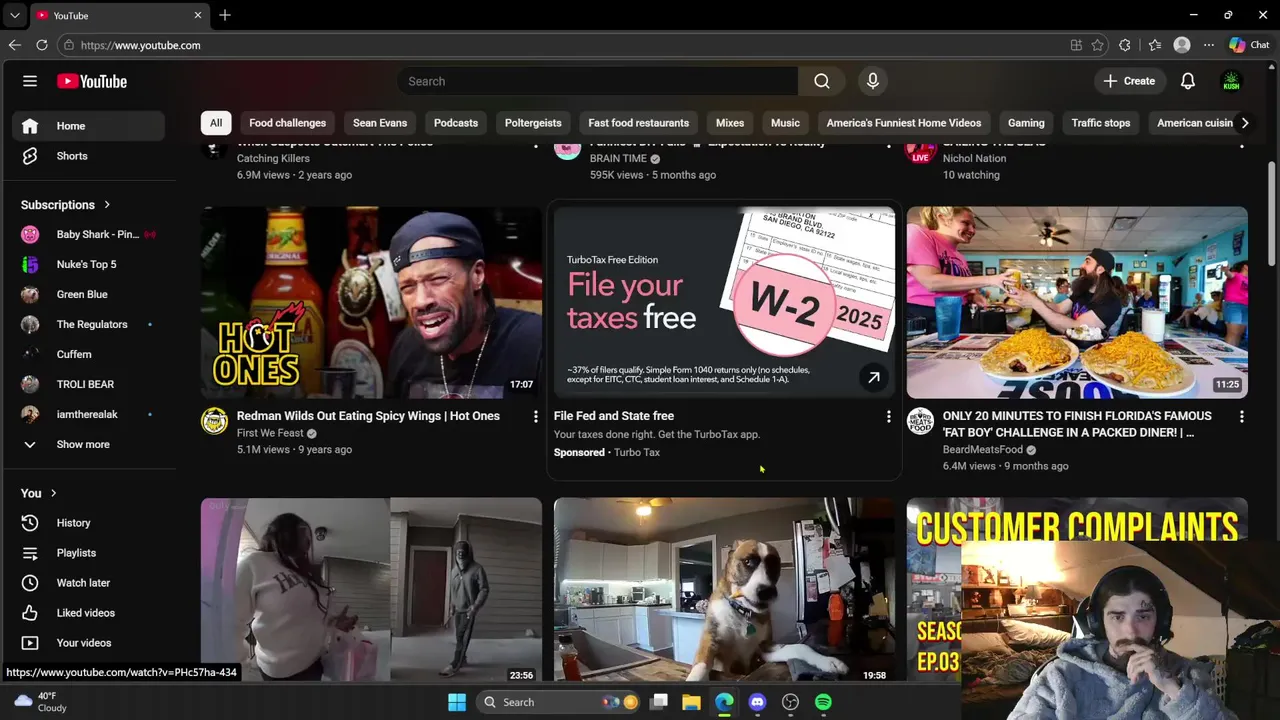Open Spotify from the taskbar
The height and width of the screenshot is (720, 1280).
[823, 702]
